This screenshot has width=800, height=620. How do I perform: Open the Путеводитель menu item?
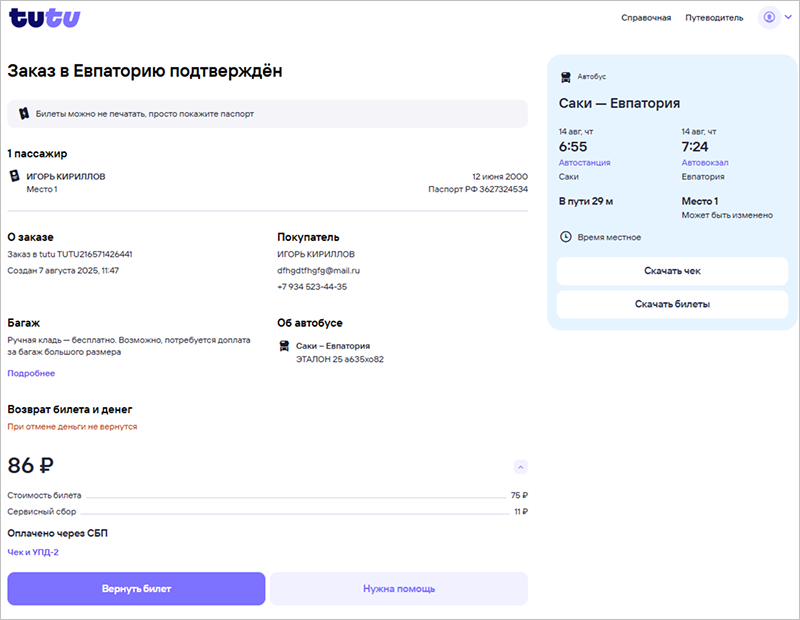pyautogui.click(x=714, y=18)
